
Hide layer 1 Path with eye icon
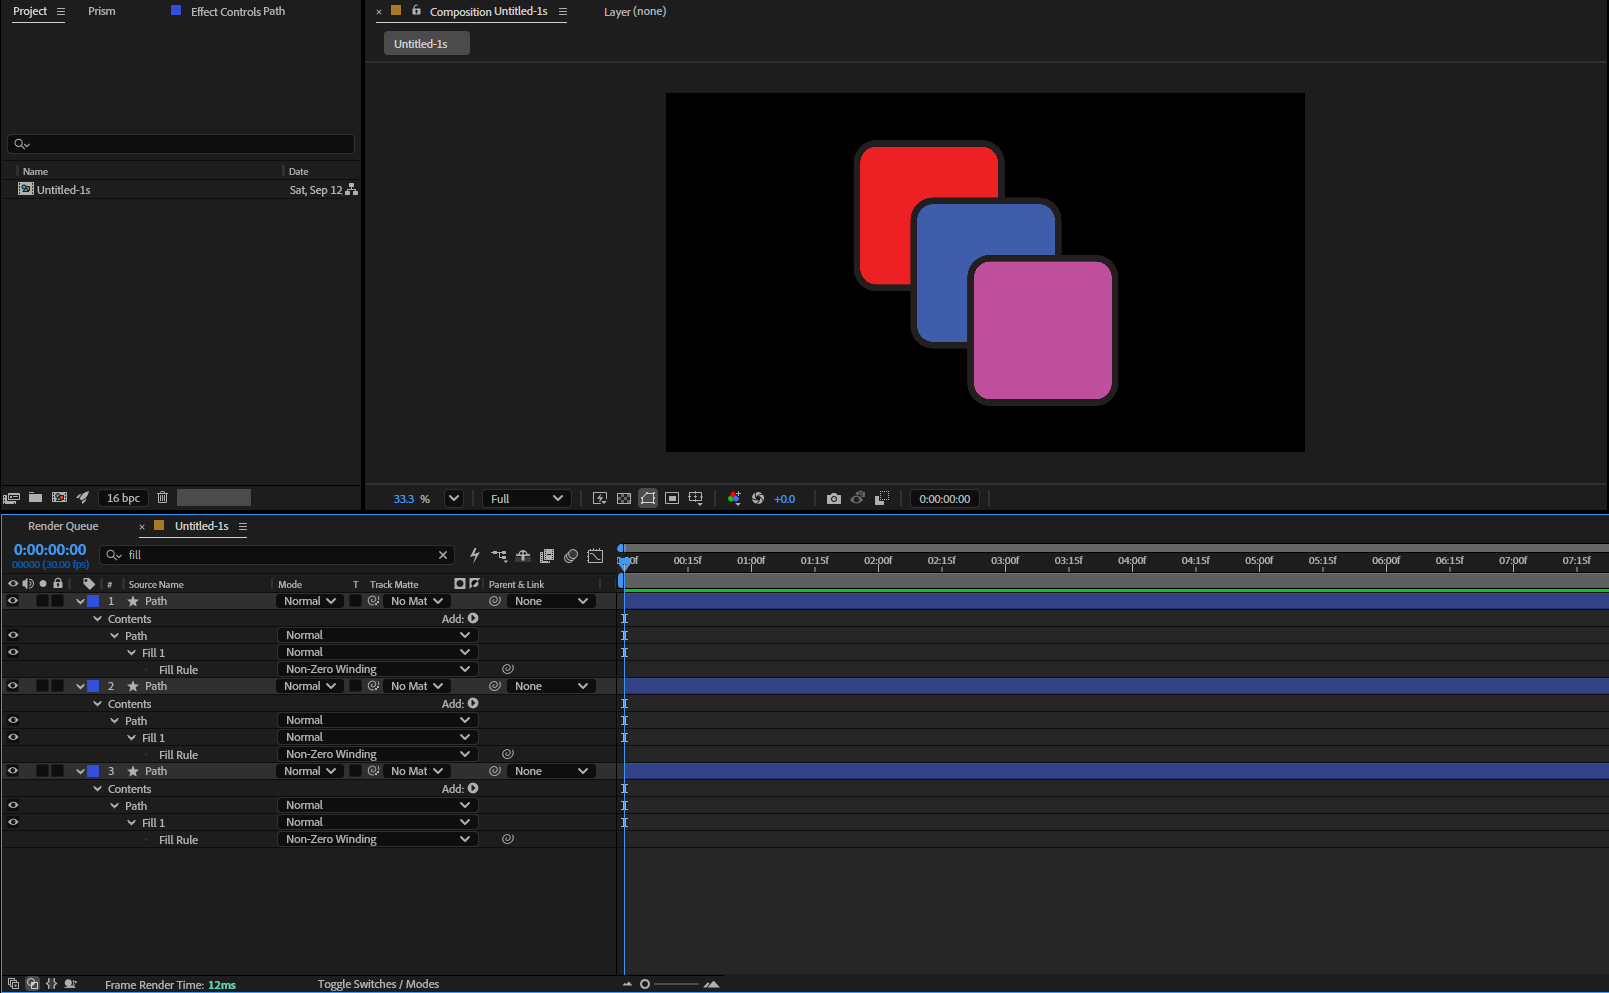[x=13, y=601]
